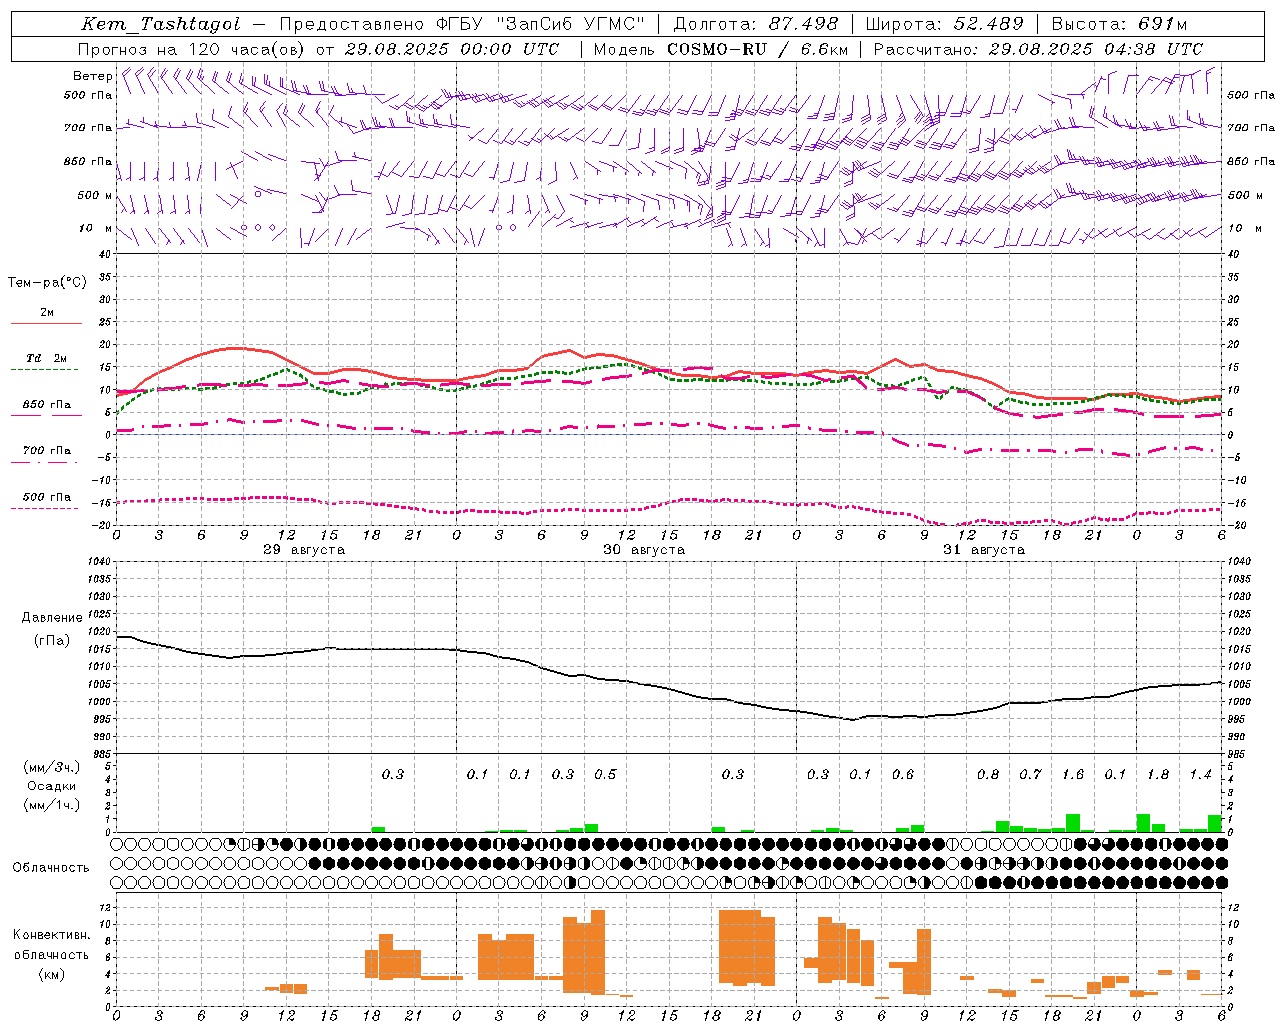Click the (км) unit under convective cloud label
The width and height of the screenshot is (1280, 1024).
[52, 974]
